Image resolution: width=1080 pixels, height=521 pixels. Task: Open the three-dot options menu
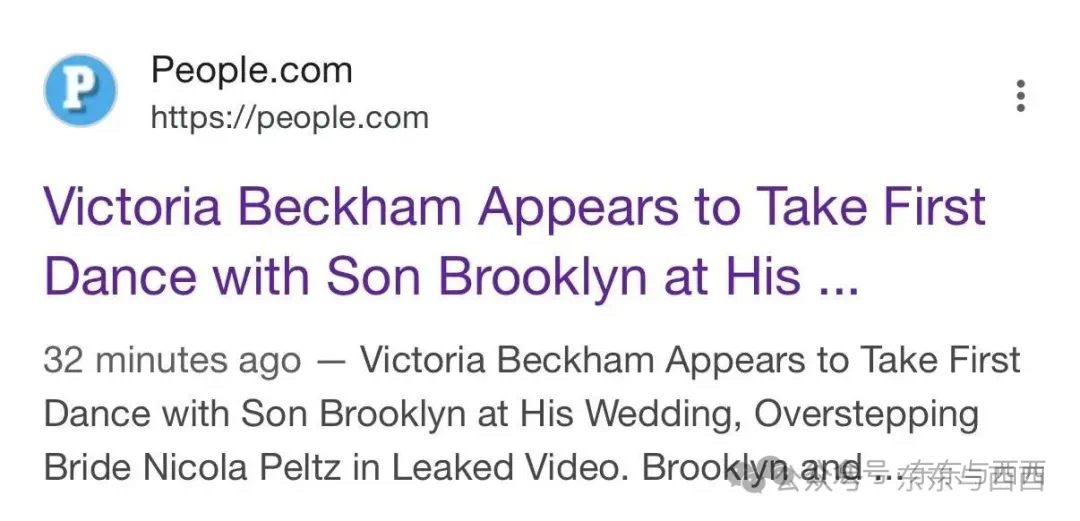(1021, 96)
